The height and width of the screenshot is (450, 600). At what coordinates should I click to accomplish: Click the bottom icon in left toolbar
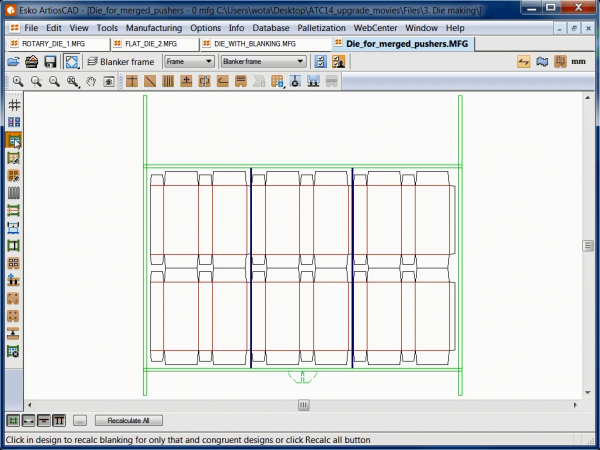[14, 351]
